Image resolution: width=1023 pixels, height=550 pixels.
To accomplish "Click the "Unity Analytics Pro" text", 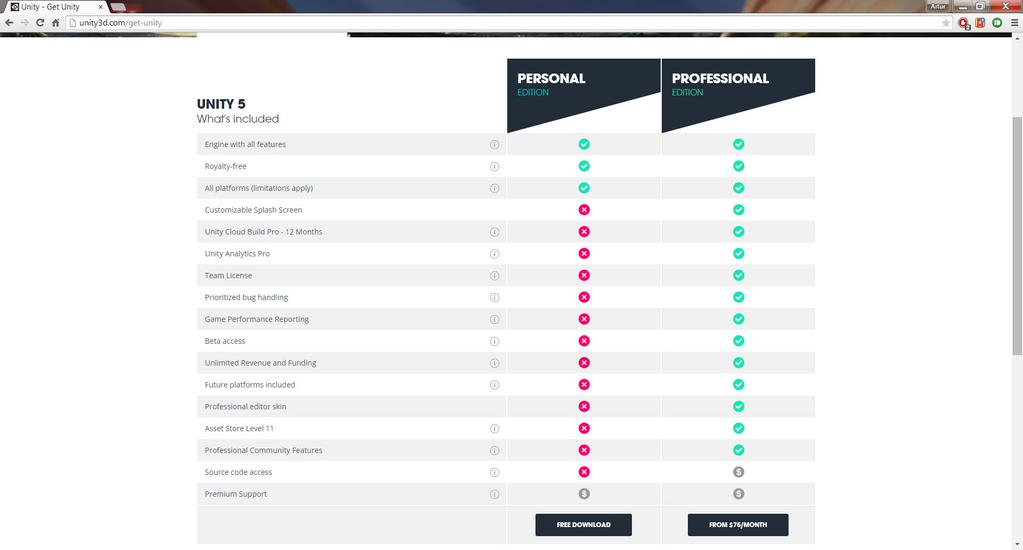I will (237, 254).
